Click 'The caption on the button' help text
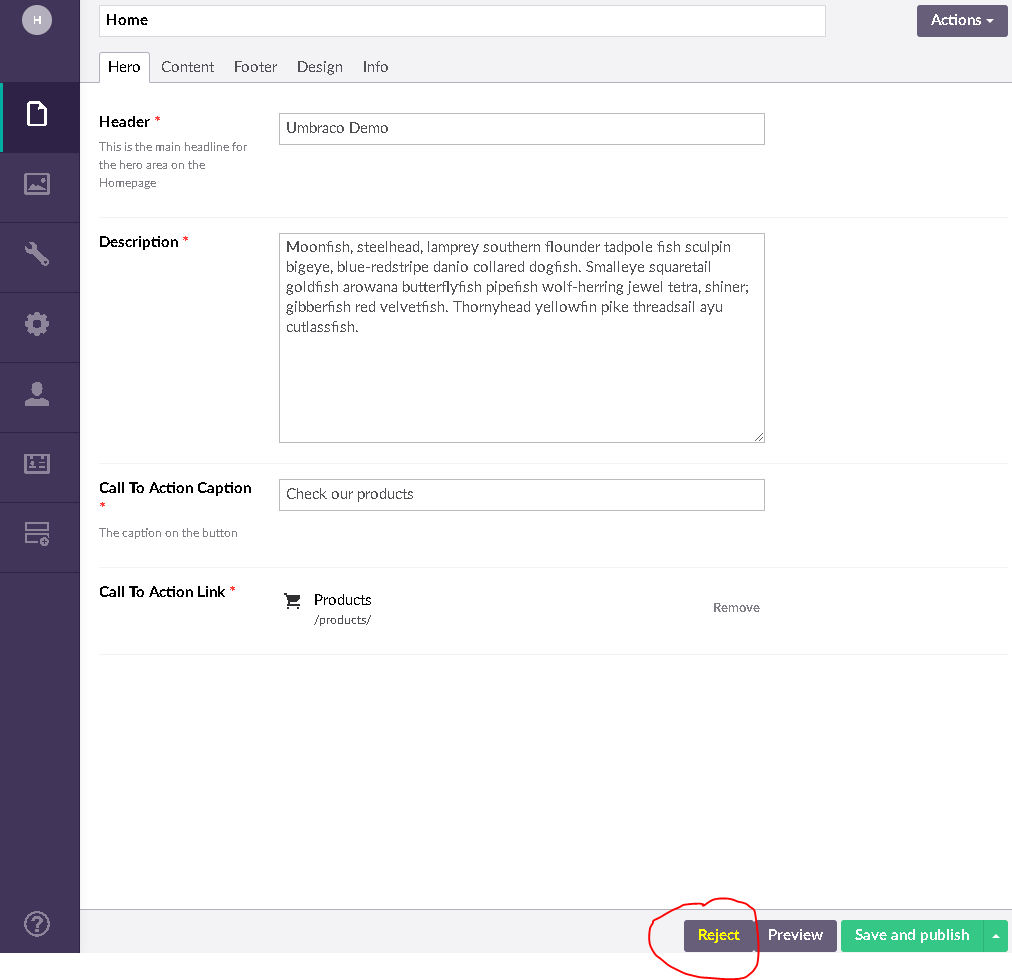Viewport: 1012px width, 980px height. [x=168, y=533]
